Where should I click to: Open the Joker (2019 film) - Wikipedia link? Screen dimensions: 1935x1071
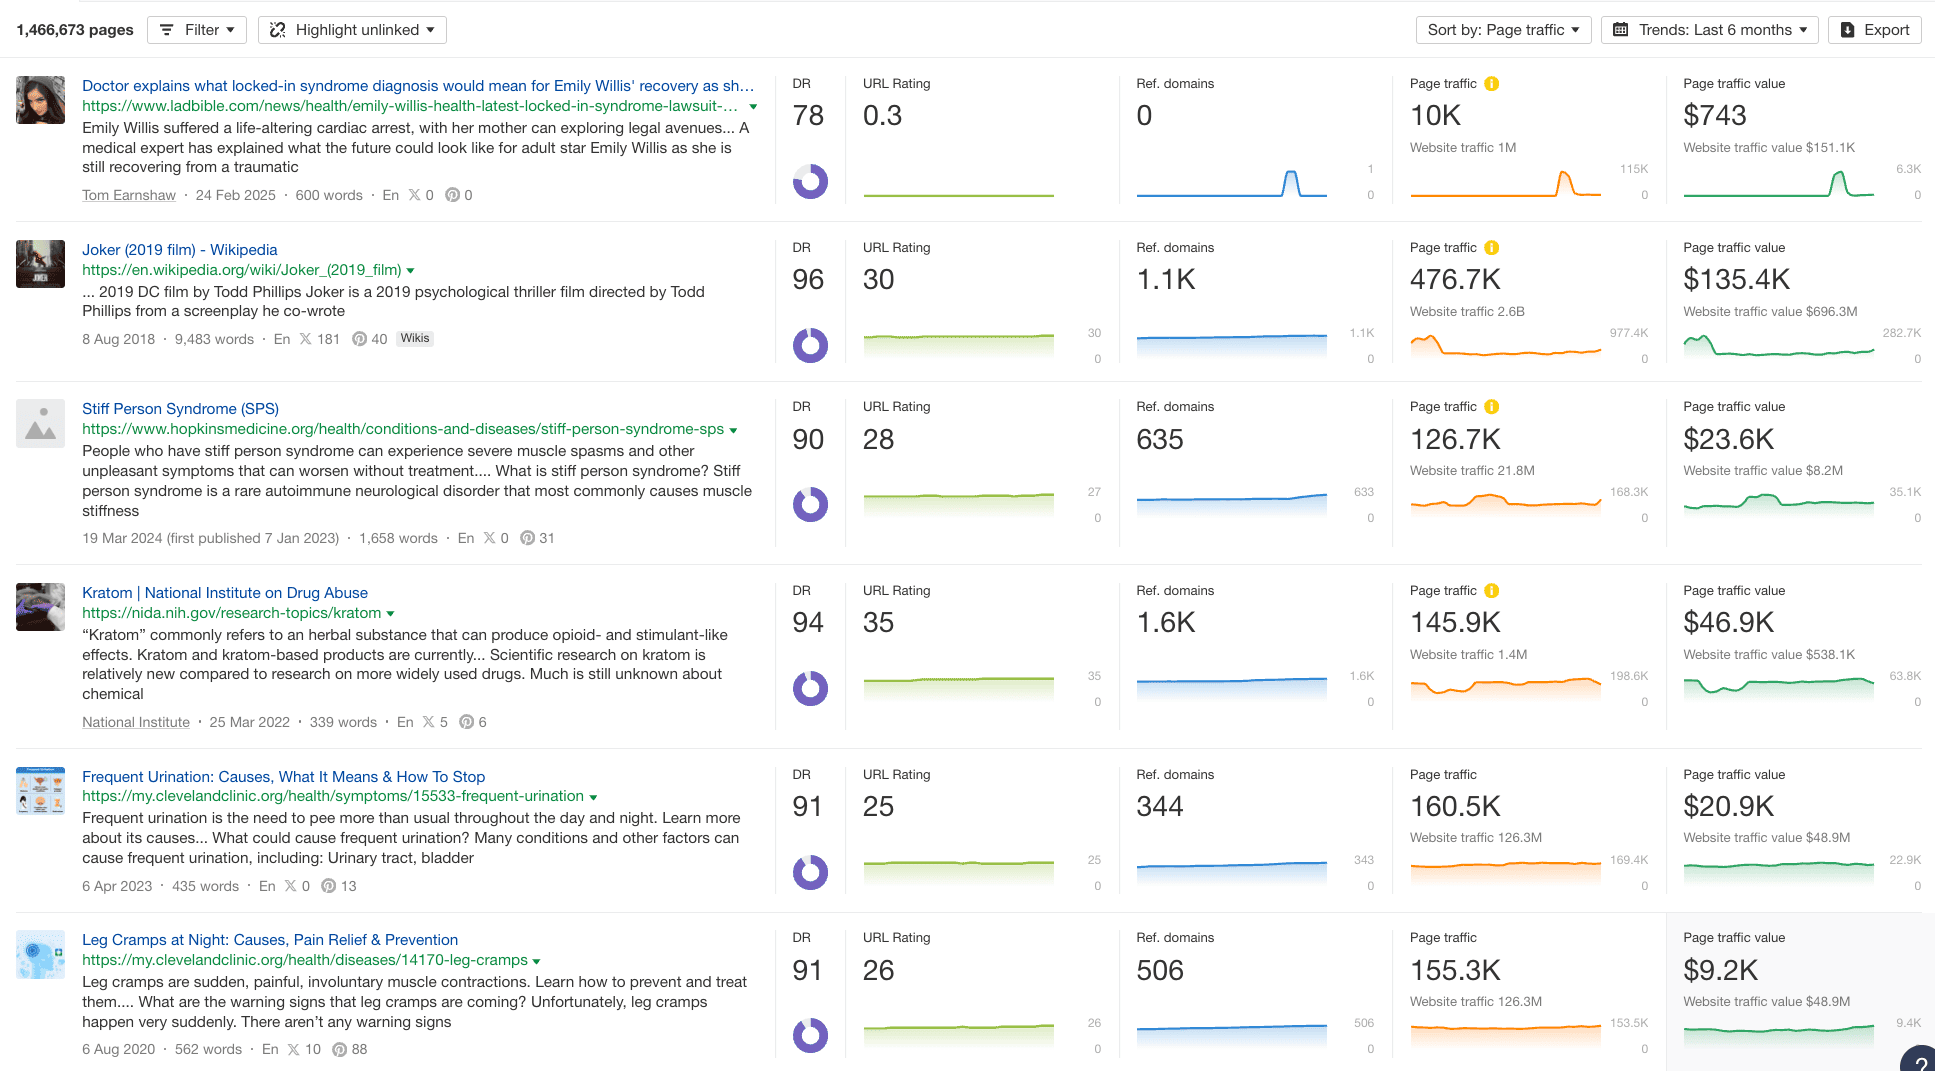point(180,249)
